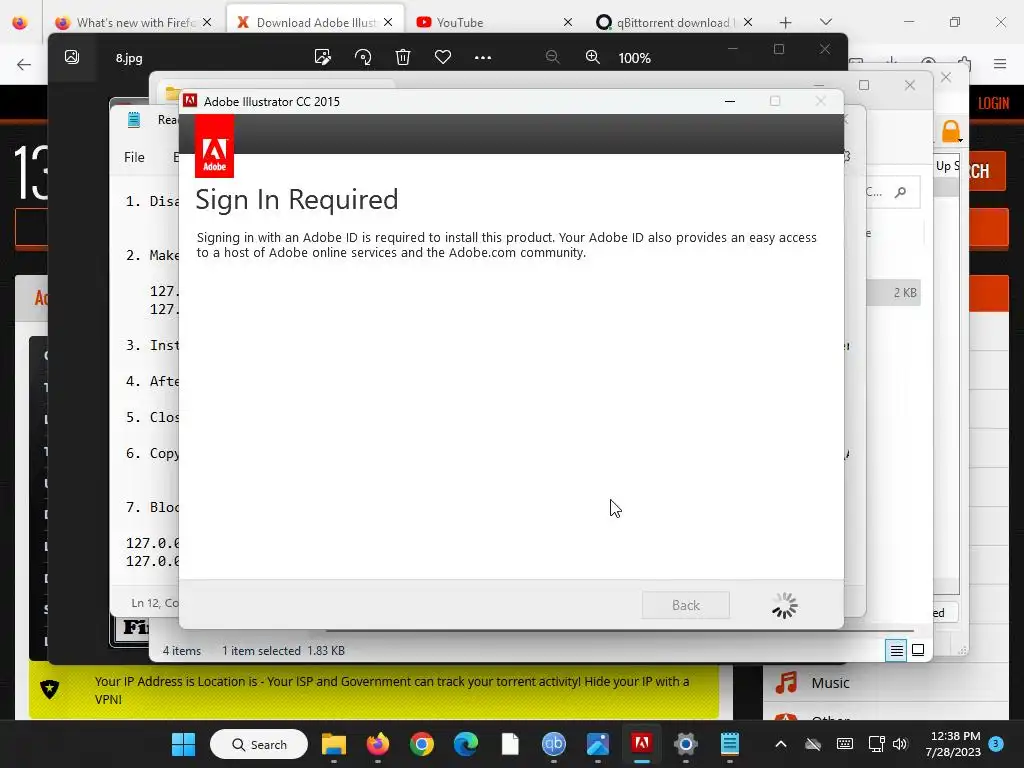Click the yellow VPN warning banner

click(374, 690)
